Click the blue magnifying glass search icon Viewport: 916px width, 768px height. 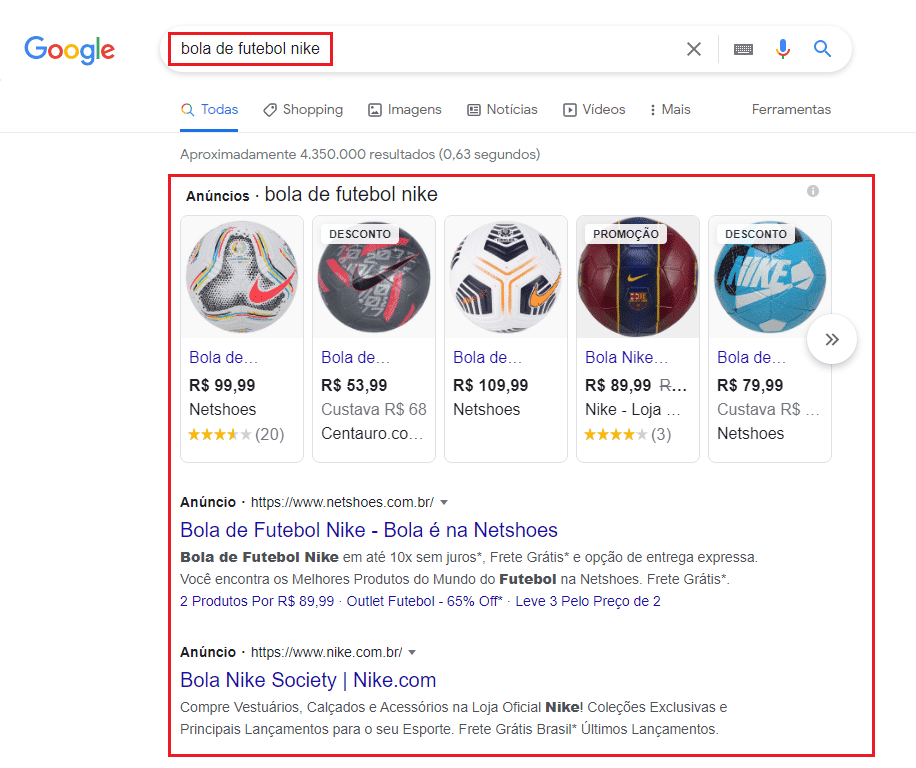(x=823, y=48)
